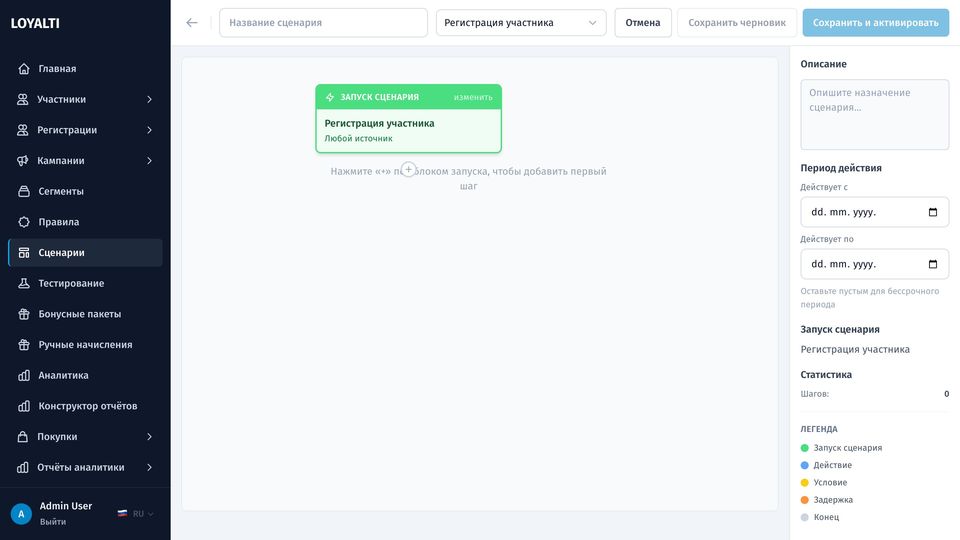Viewport: 960px width, 540px height.
Task: Open Правила menu item
Action: click(x=85, y=222)
